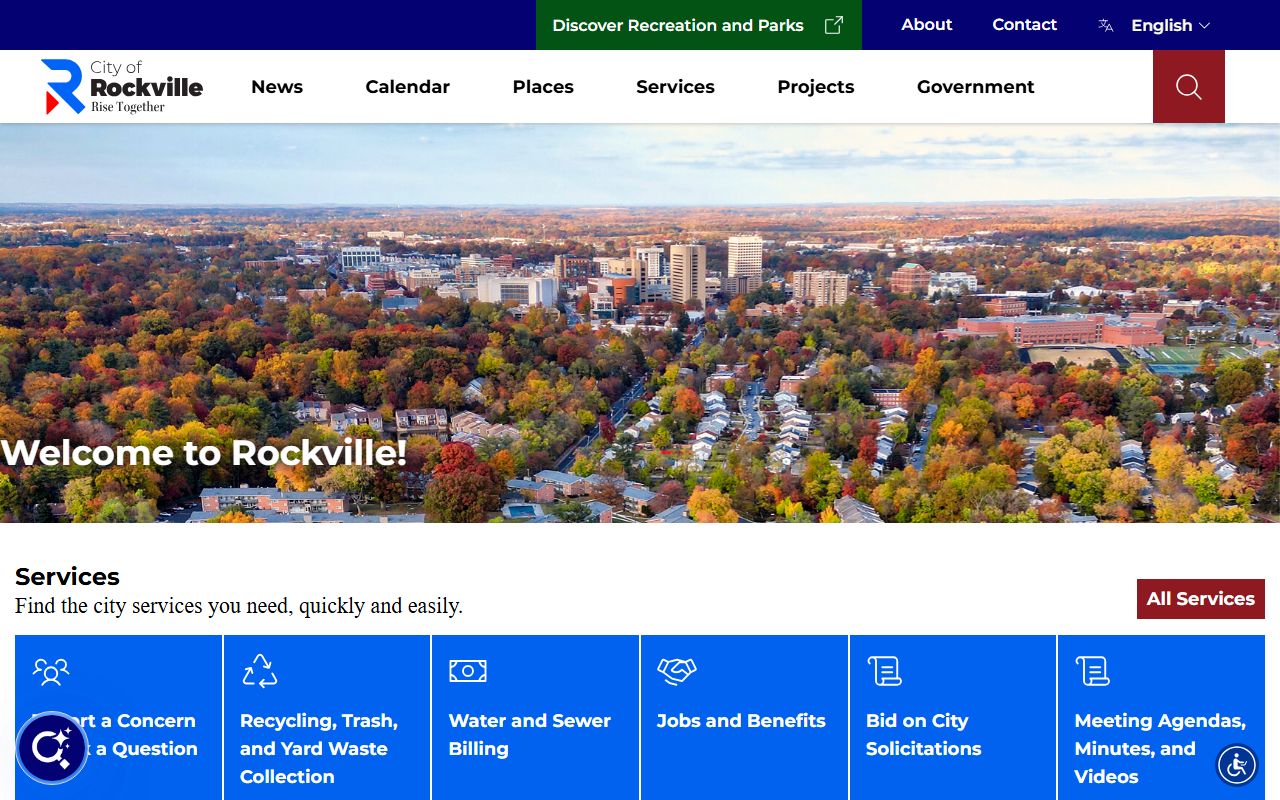The image size is (1280, 800).
Task: Go to the Contact page
Action: 1024,24
